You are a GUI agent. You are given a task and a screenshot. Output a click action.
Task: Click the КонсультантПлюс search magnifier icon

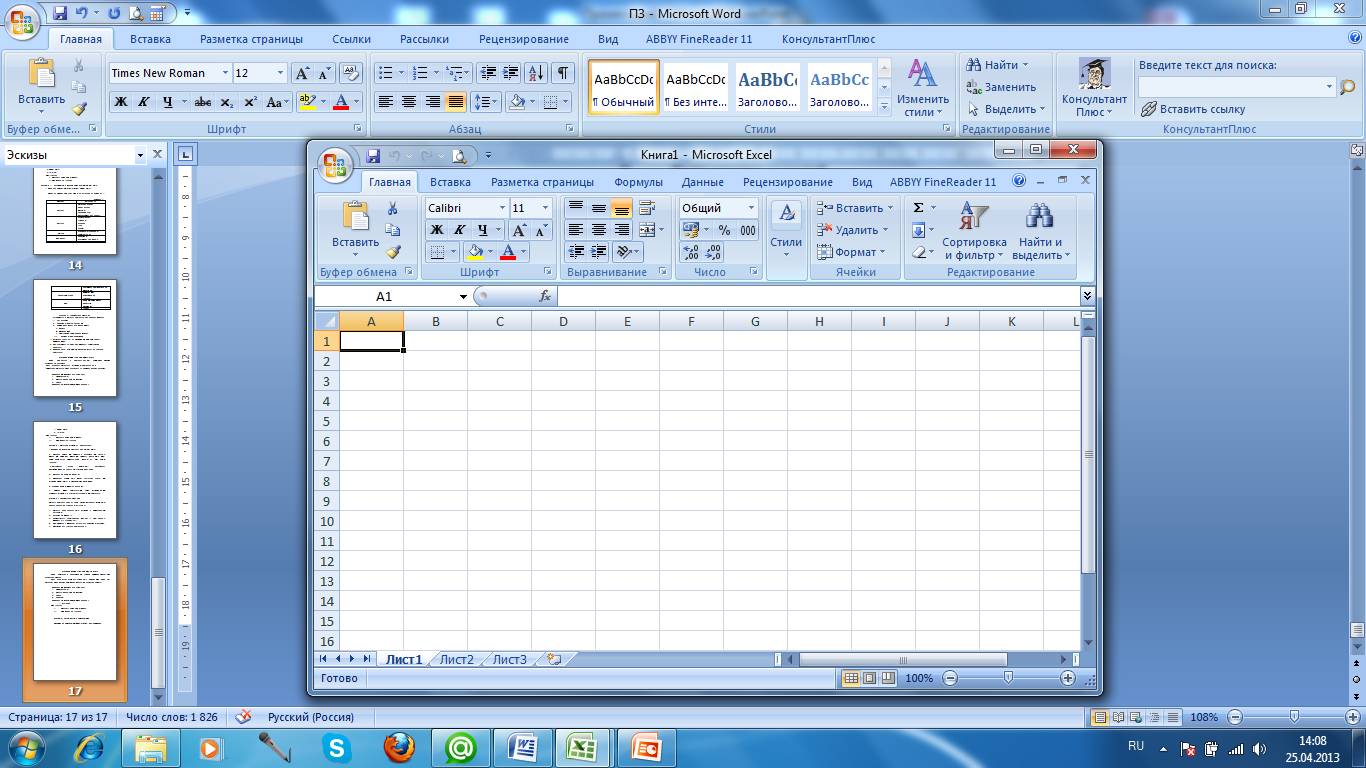pyautogui.click(x=1346, y=87)
